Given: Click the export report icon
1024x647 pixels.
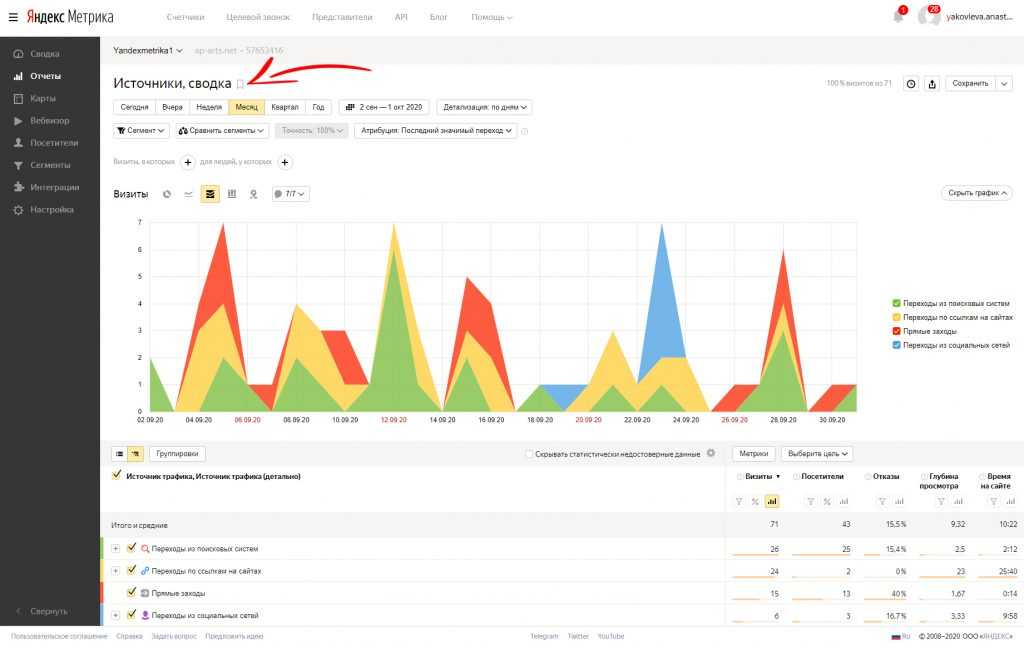Looking at the screenshot, I should coord(932,84).
